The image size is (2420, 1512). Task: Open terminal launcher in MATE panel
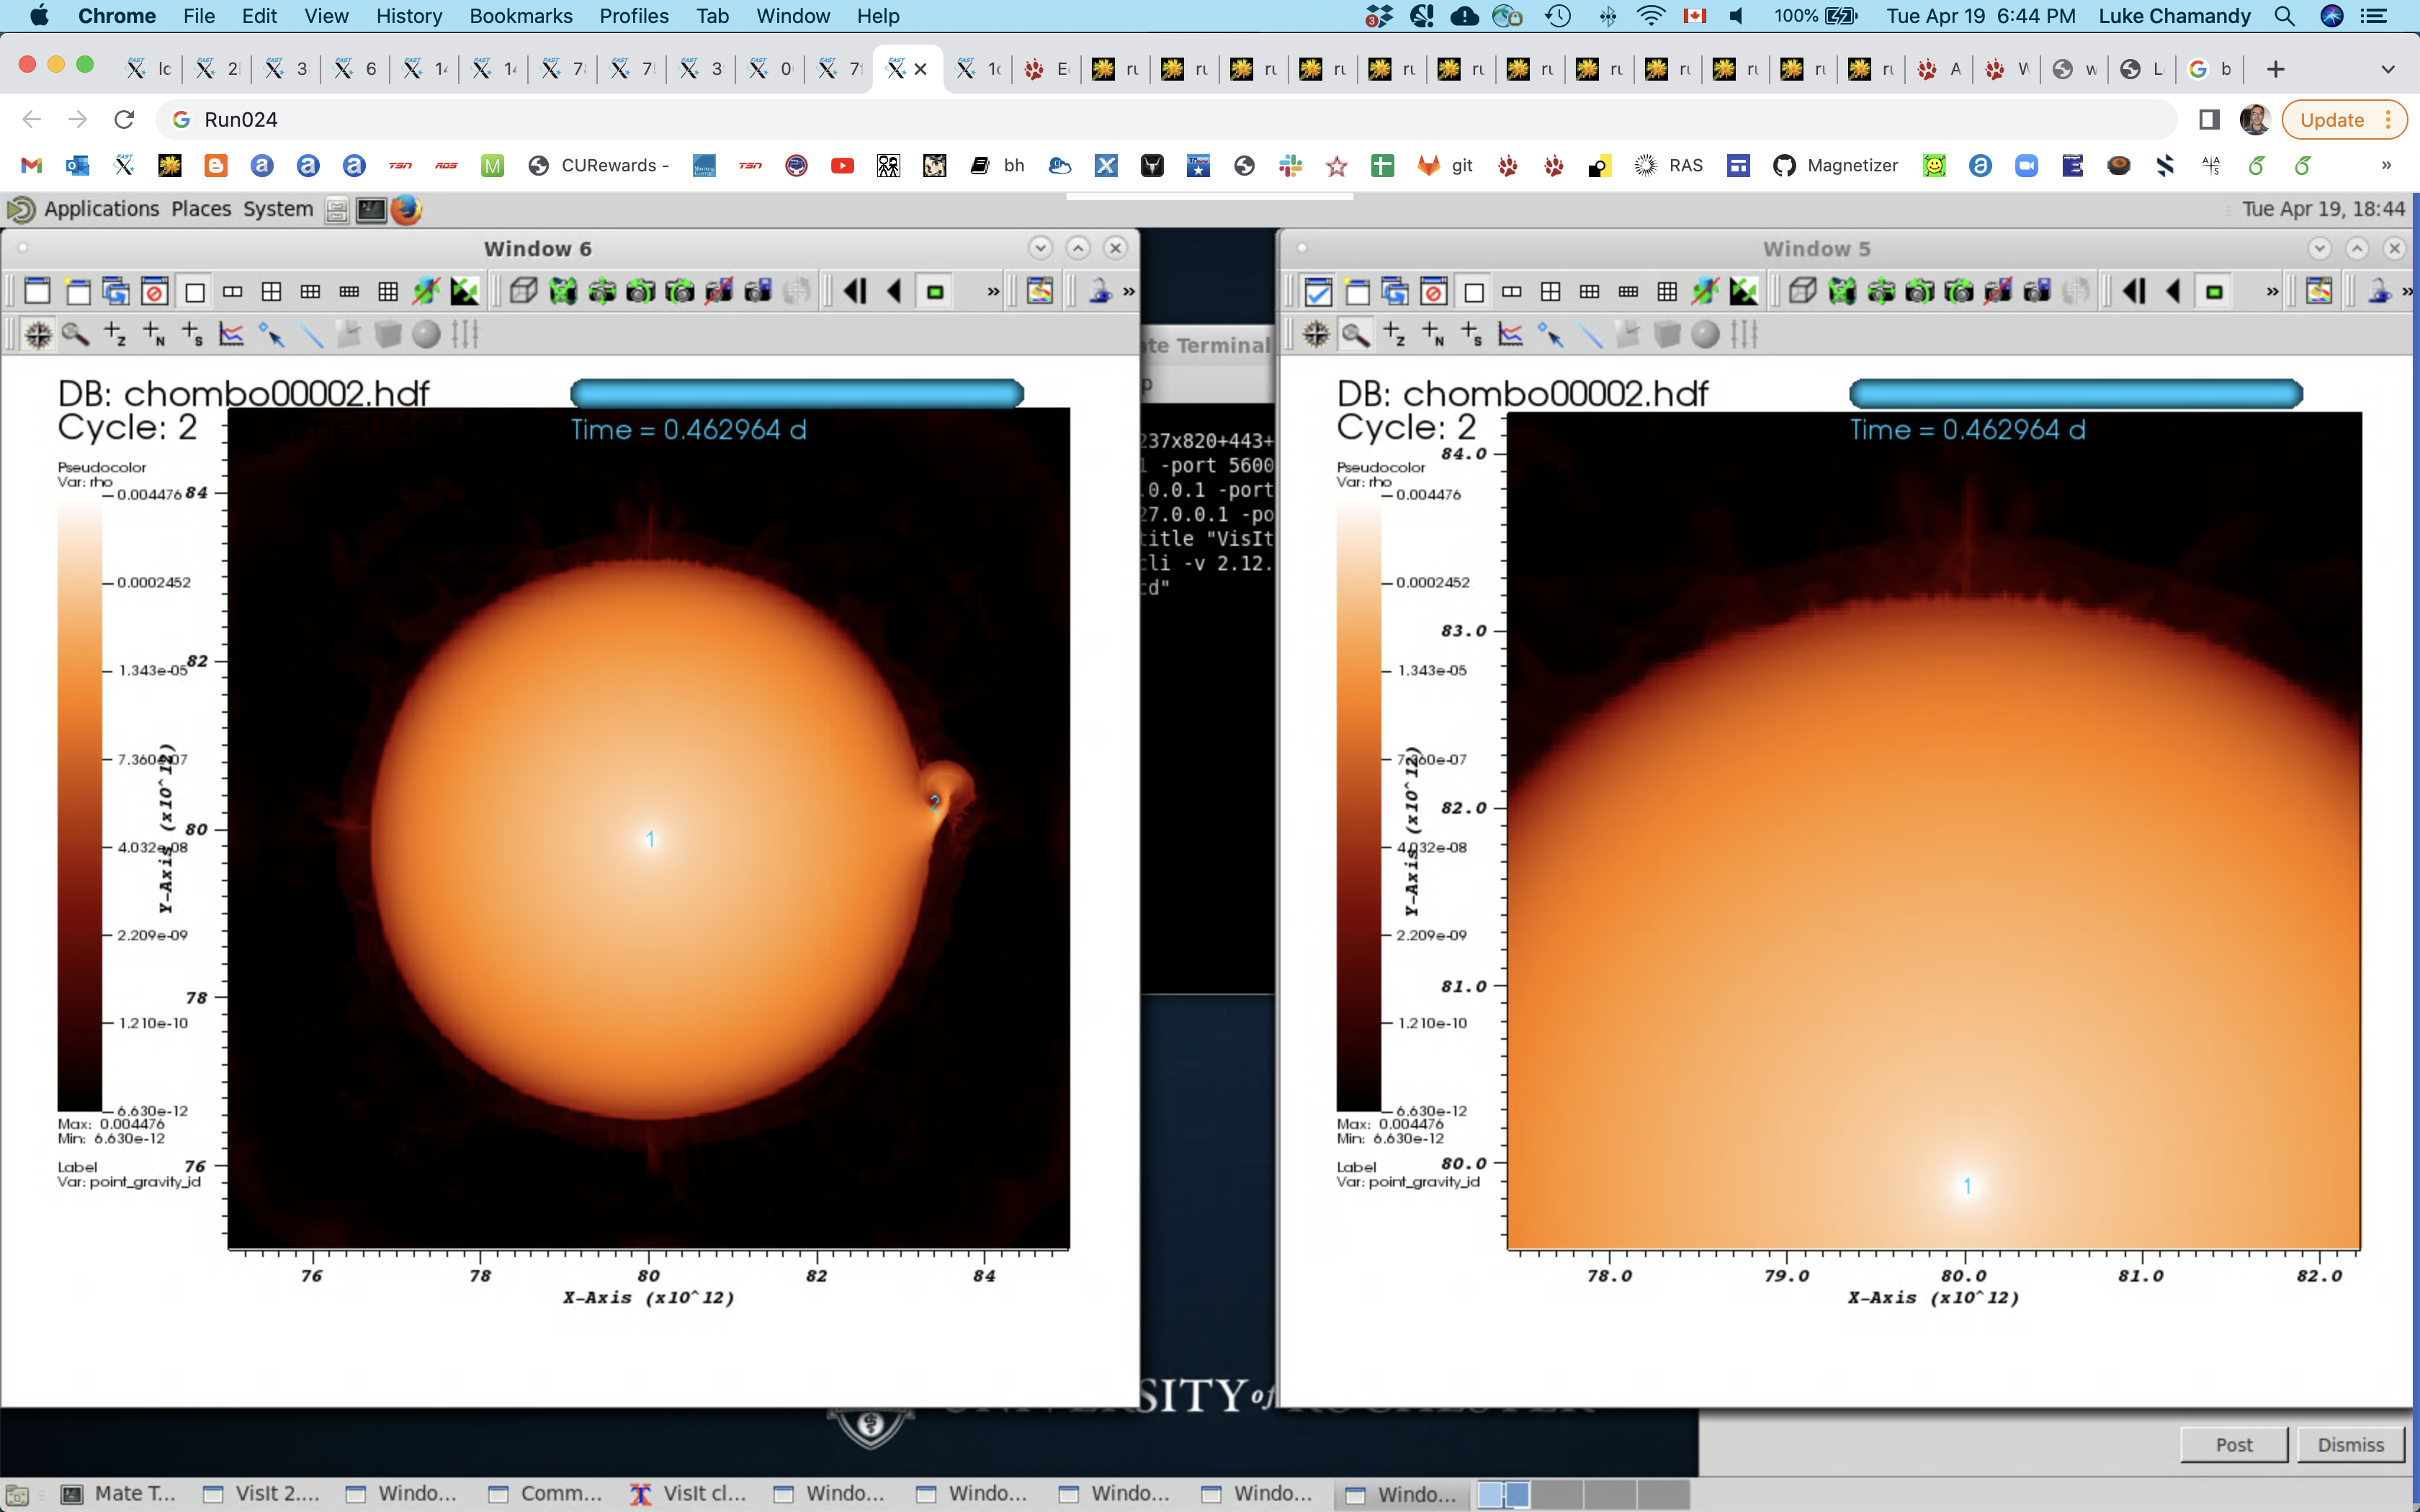coord(371,209)
